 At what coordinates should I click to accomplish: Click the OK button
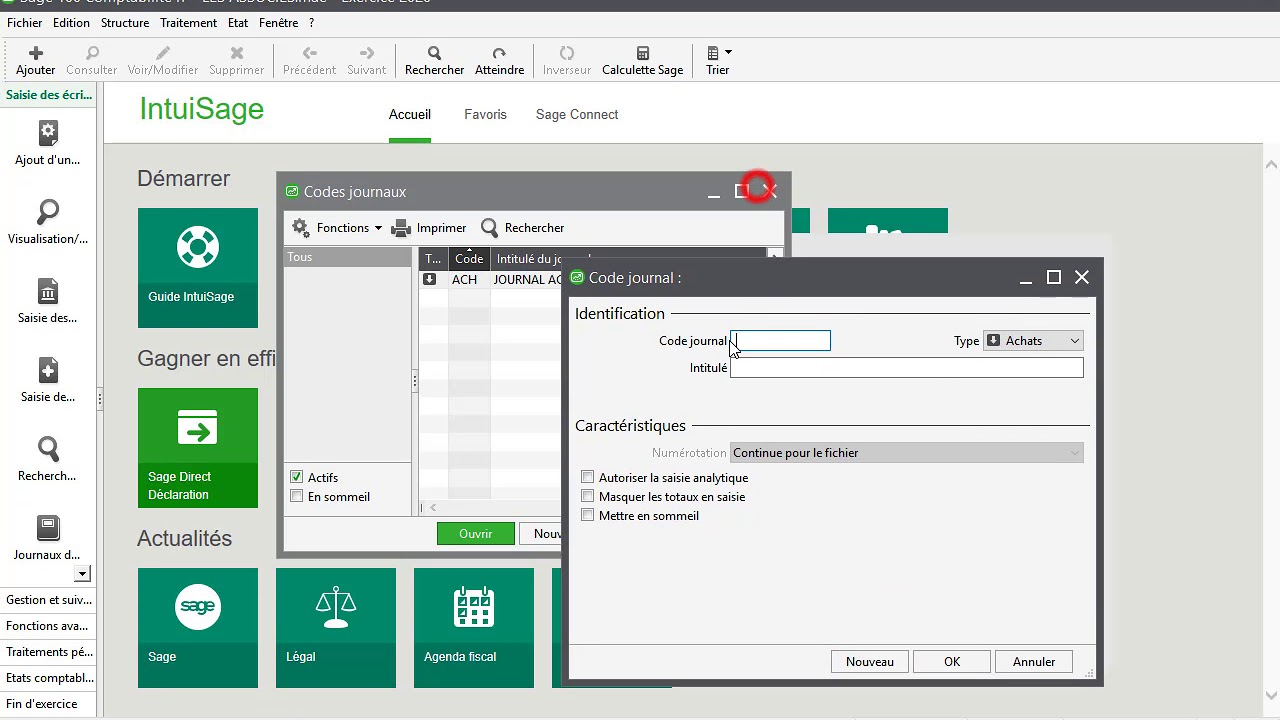click(x=952, y=662)
